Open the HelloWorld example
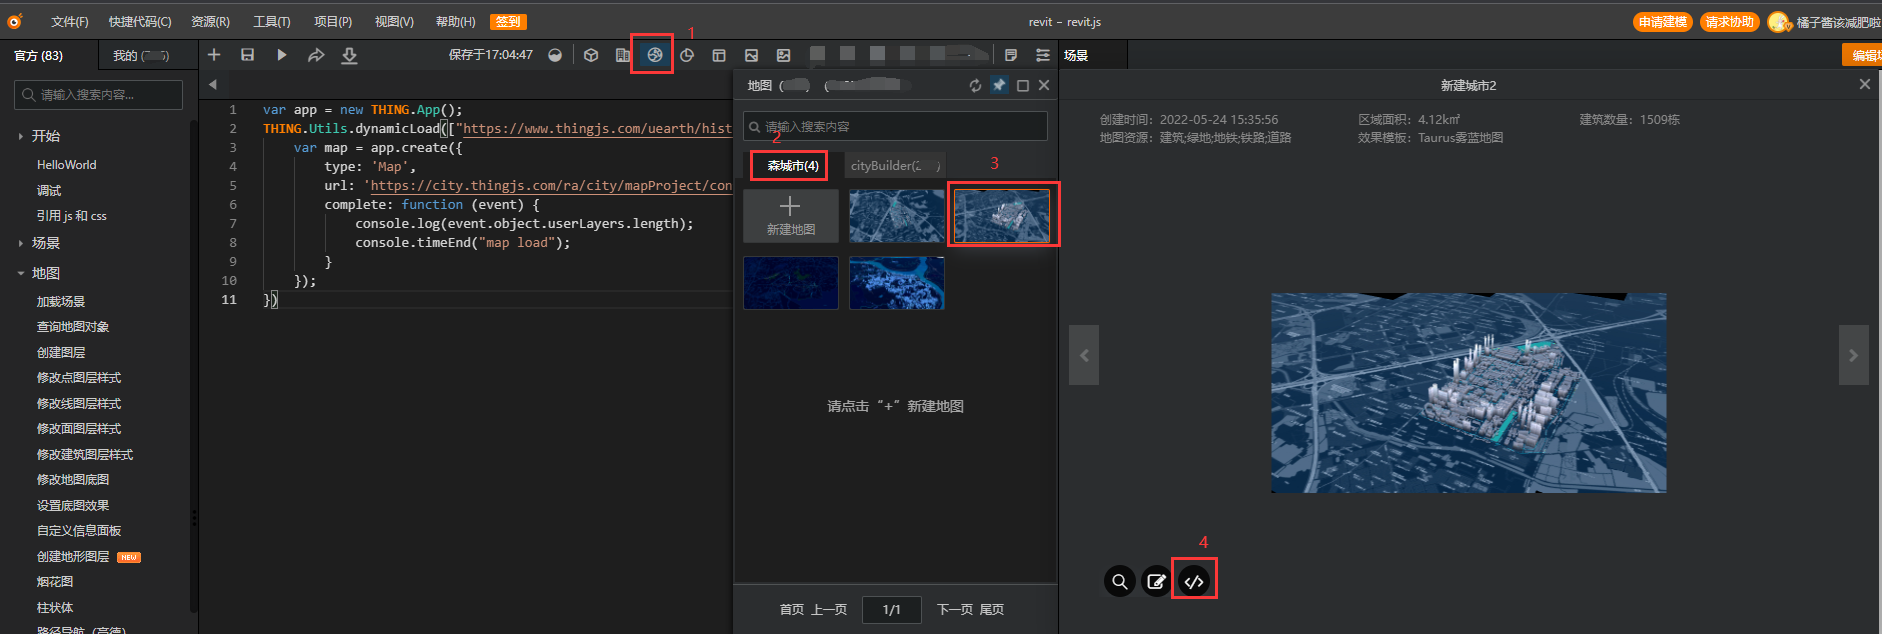 pos(67,165)
